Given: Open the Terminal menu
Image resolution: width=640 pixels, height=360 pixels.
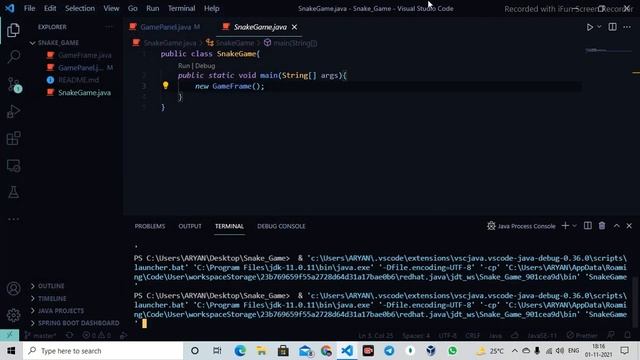Looking at the screenshot, I should pos(181,8).
